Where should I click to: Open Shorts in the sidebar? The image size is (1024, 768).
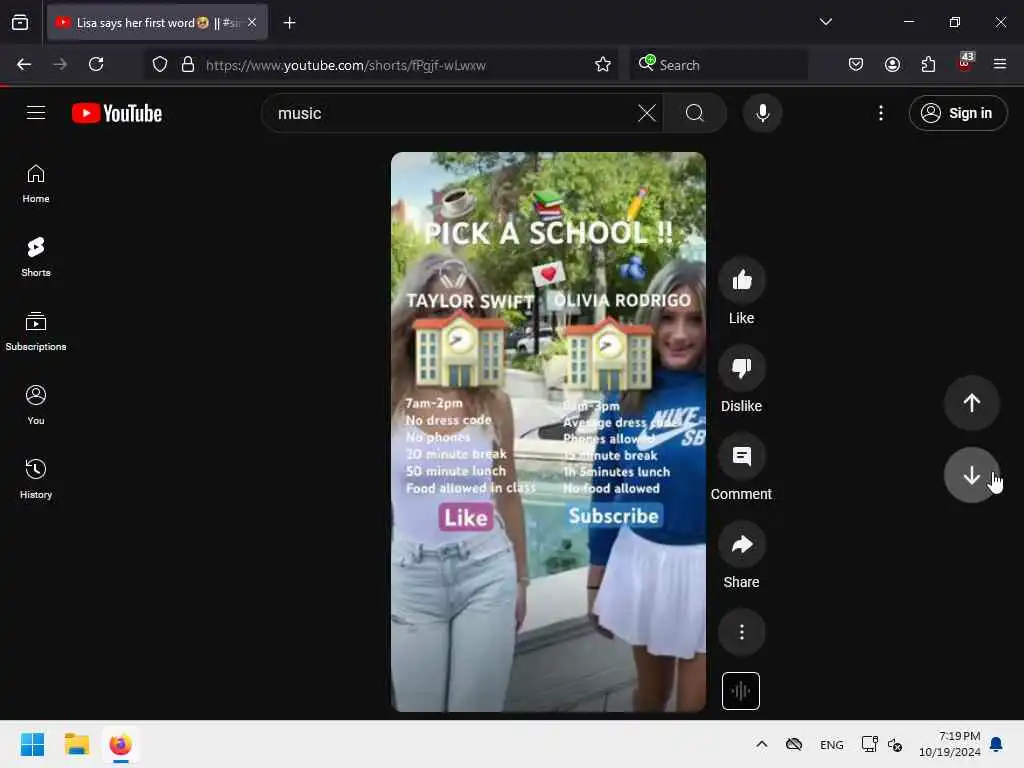[x=36, y=257]
